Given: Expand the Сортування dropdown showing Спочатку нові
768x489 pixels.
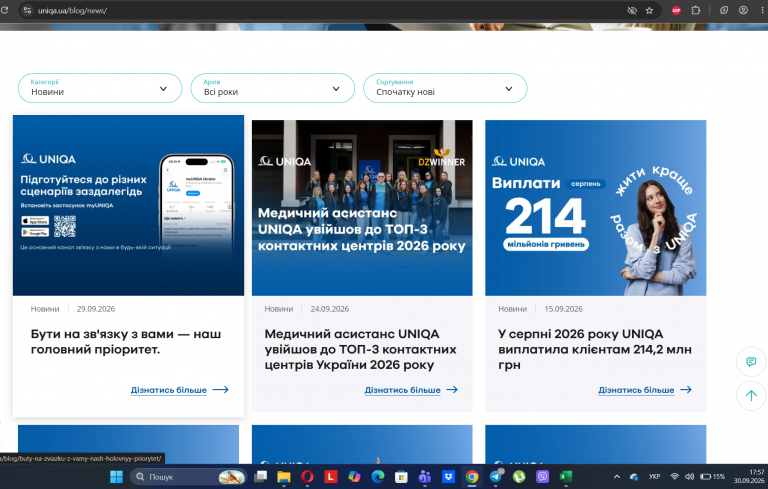Looking at the screenshot, I should click(x=445, y=88).
